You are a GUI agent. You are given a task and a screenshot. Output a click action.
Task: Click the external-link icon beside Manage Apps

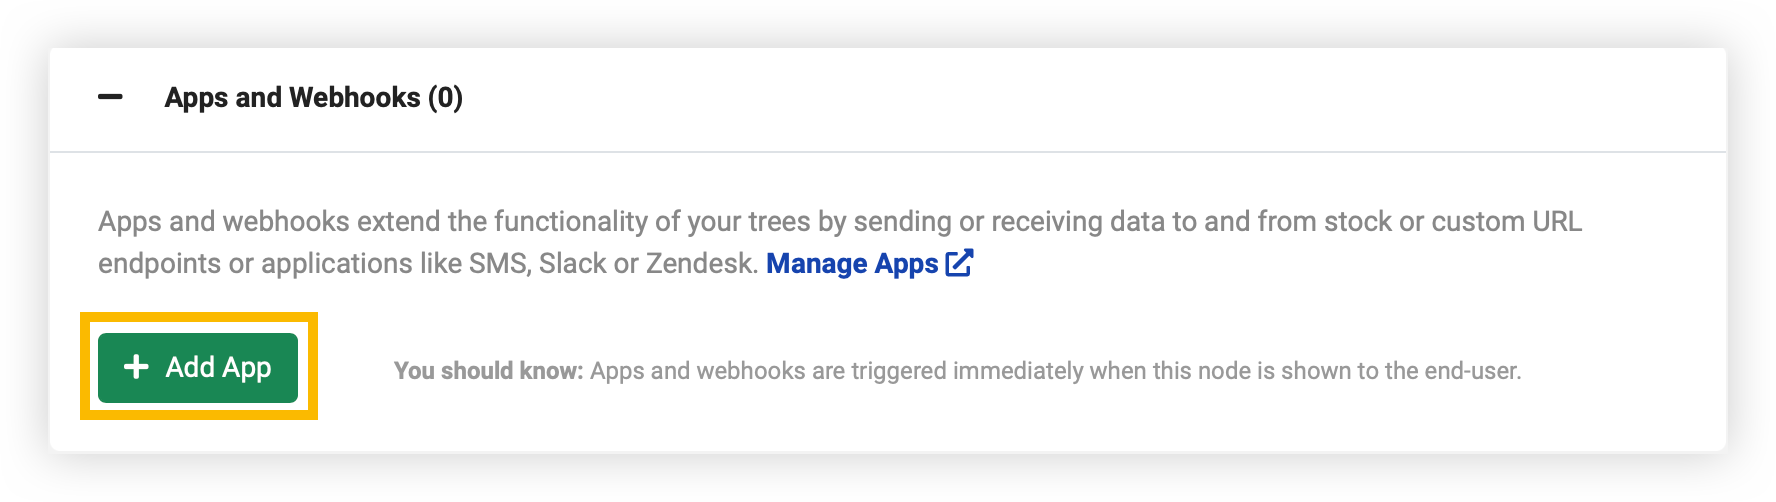pos(959,263)
